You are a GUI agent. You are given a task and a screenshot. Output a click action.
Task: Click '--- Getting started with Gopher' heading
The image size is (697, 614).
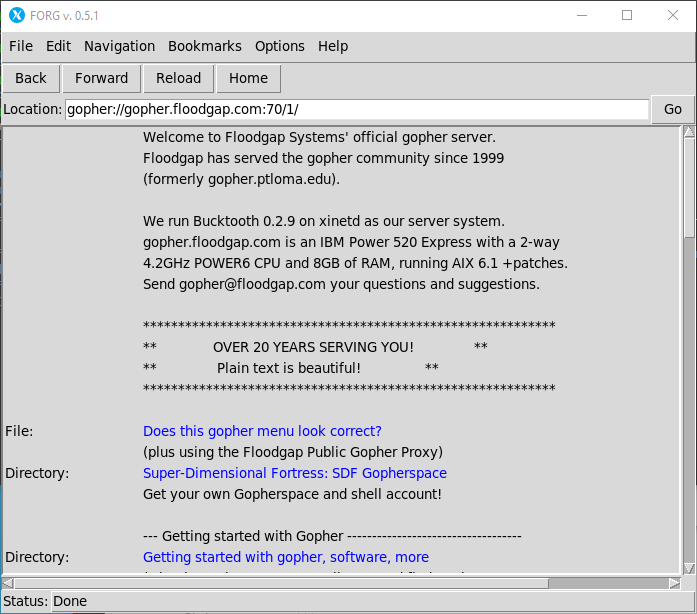pyautogui.click(x=332, y=536)
